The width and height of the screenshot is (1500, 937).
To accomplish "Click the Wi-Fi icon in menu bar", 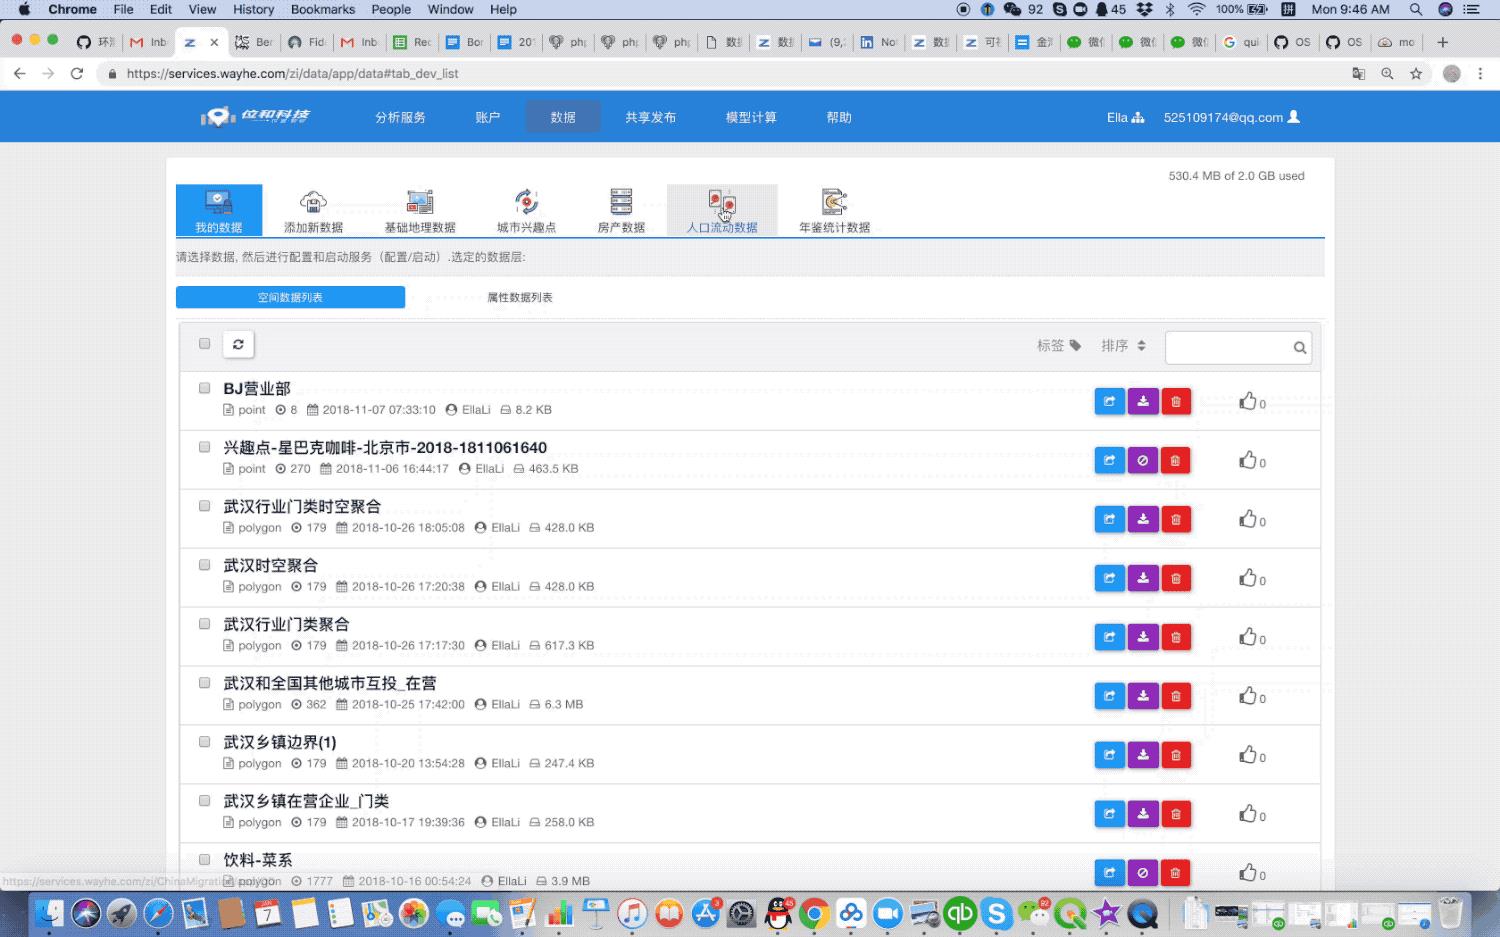I will click(1196, 9).
